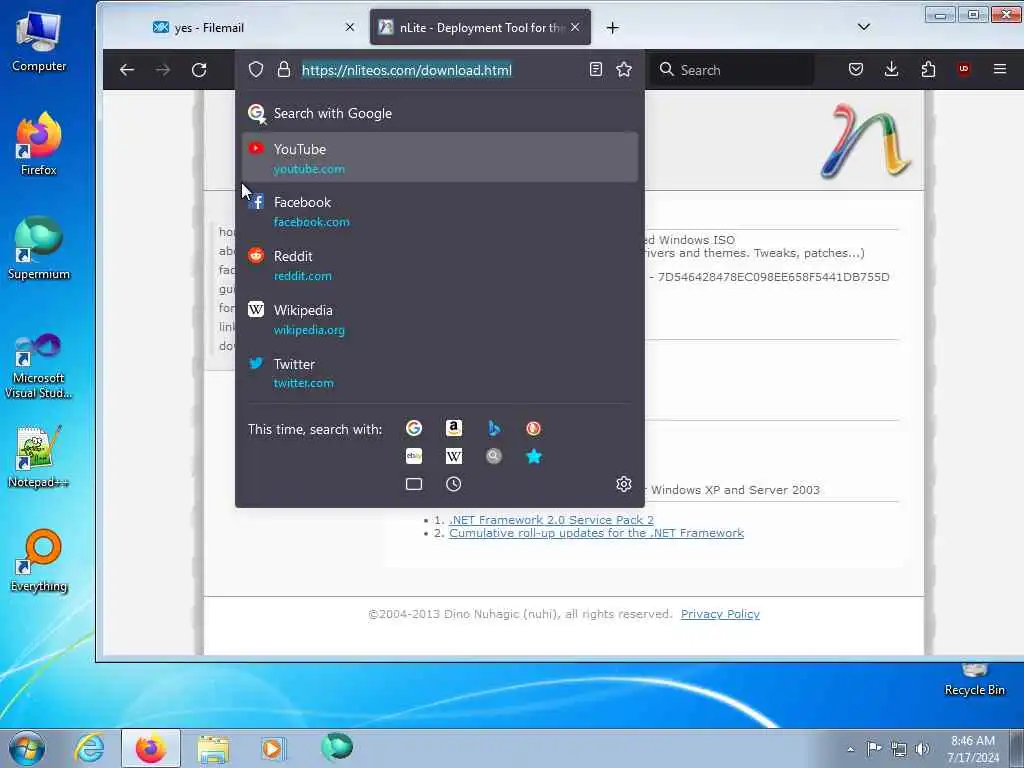Toggle reader view icon in address bar

pyautogui.click(x=596, y=69)
